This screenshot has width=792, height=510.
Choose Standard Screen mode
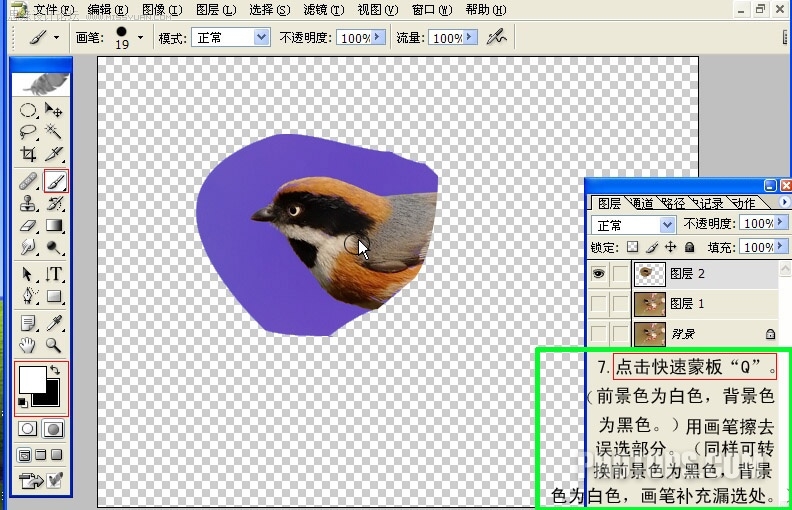click(24, 455)
